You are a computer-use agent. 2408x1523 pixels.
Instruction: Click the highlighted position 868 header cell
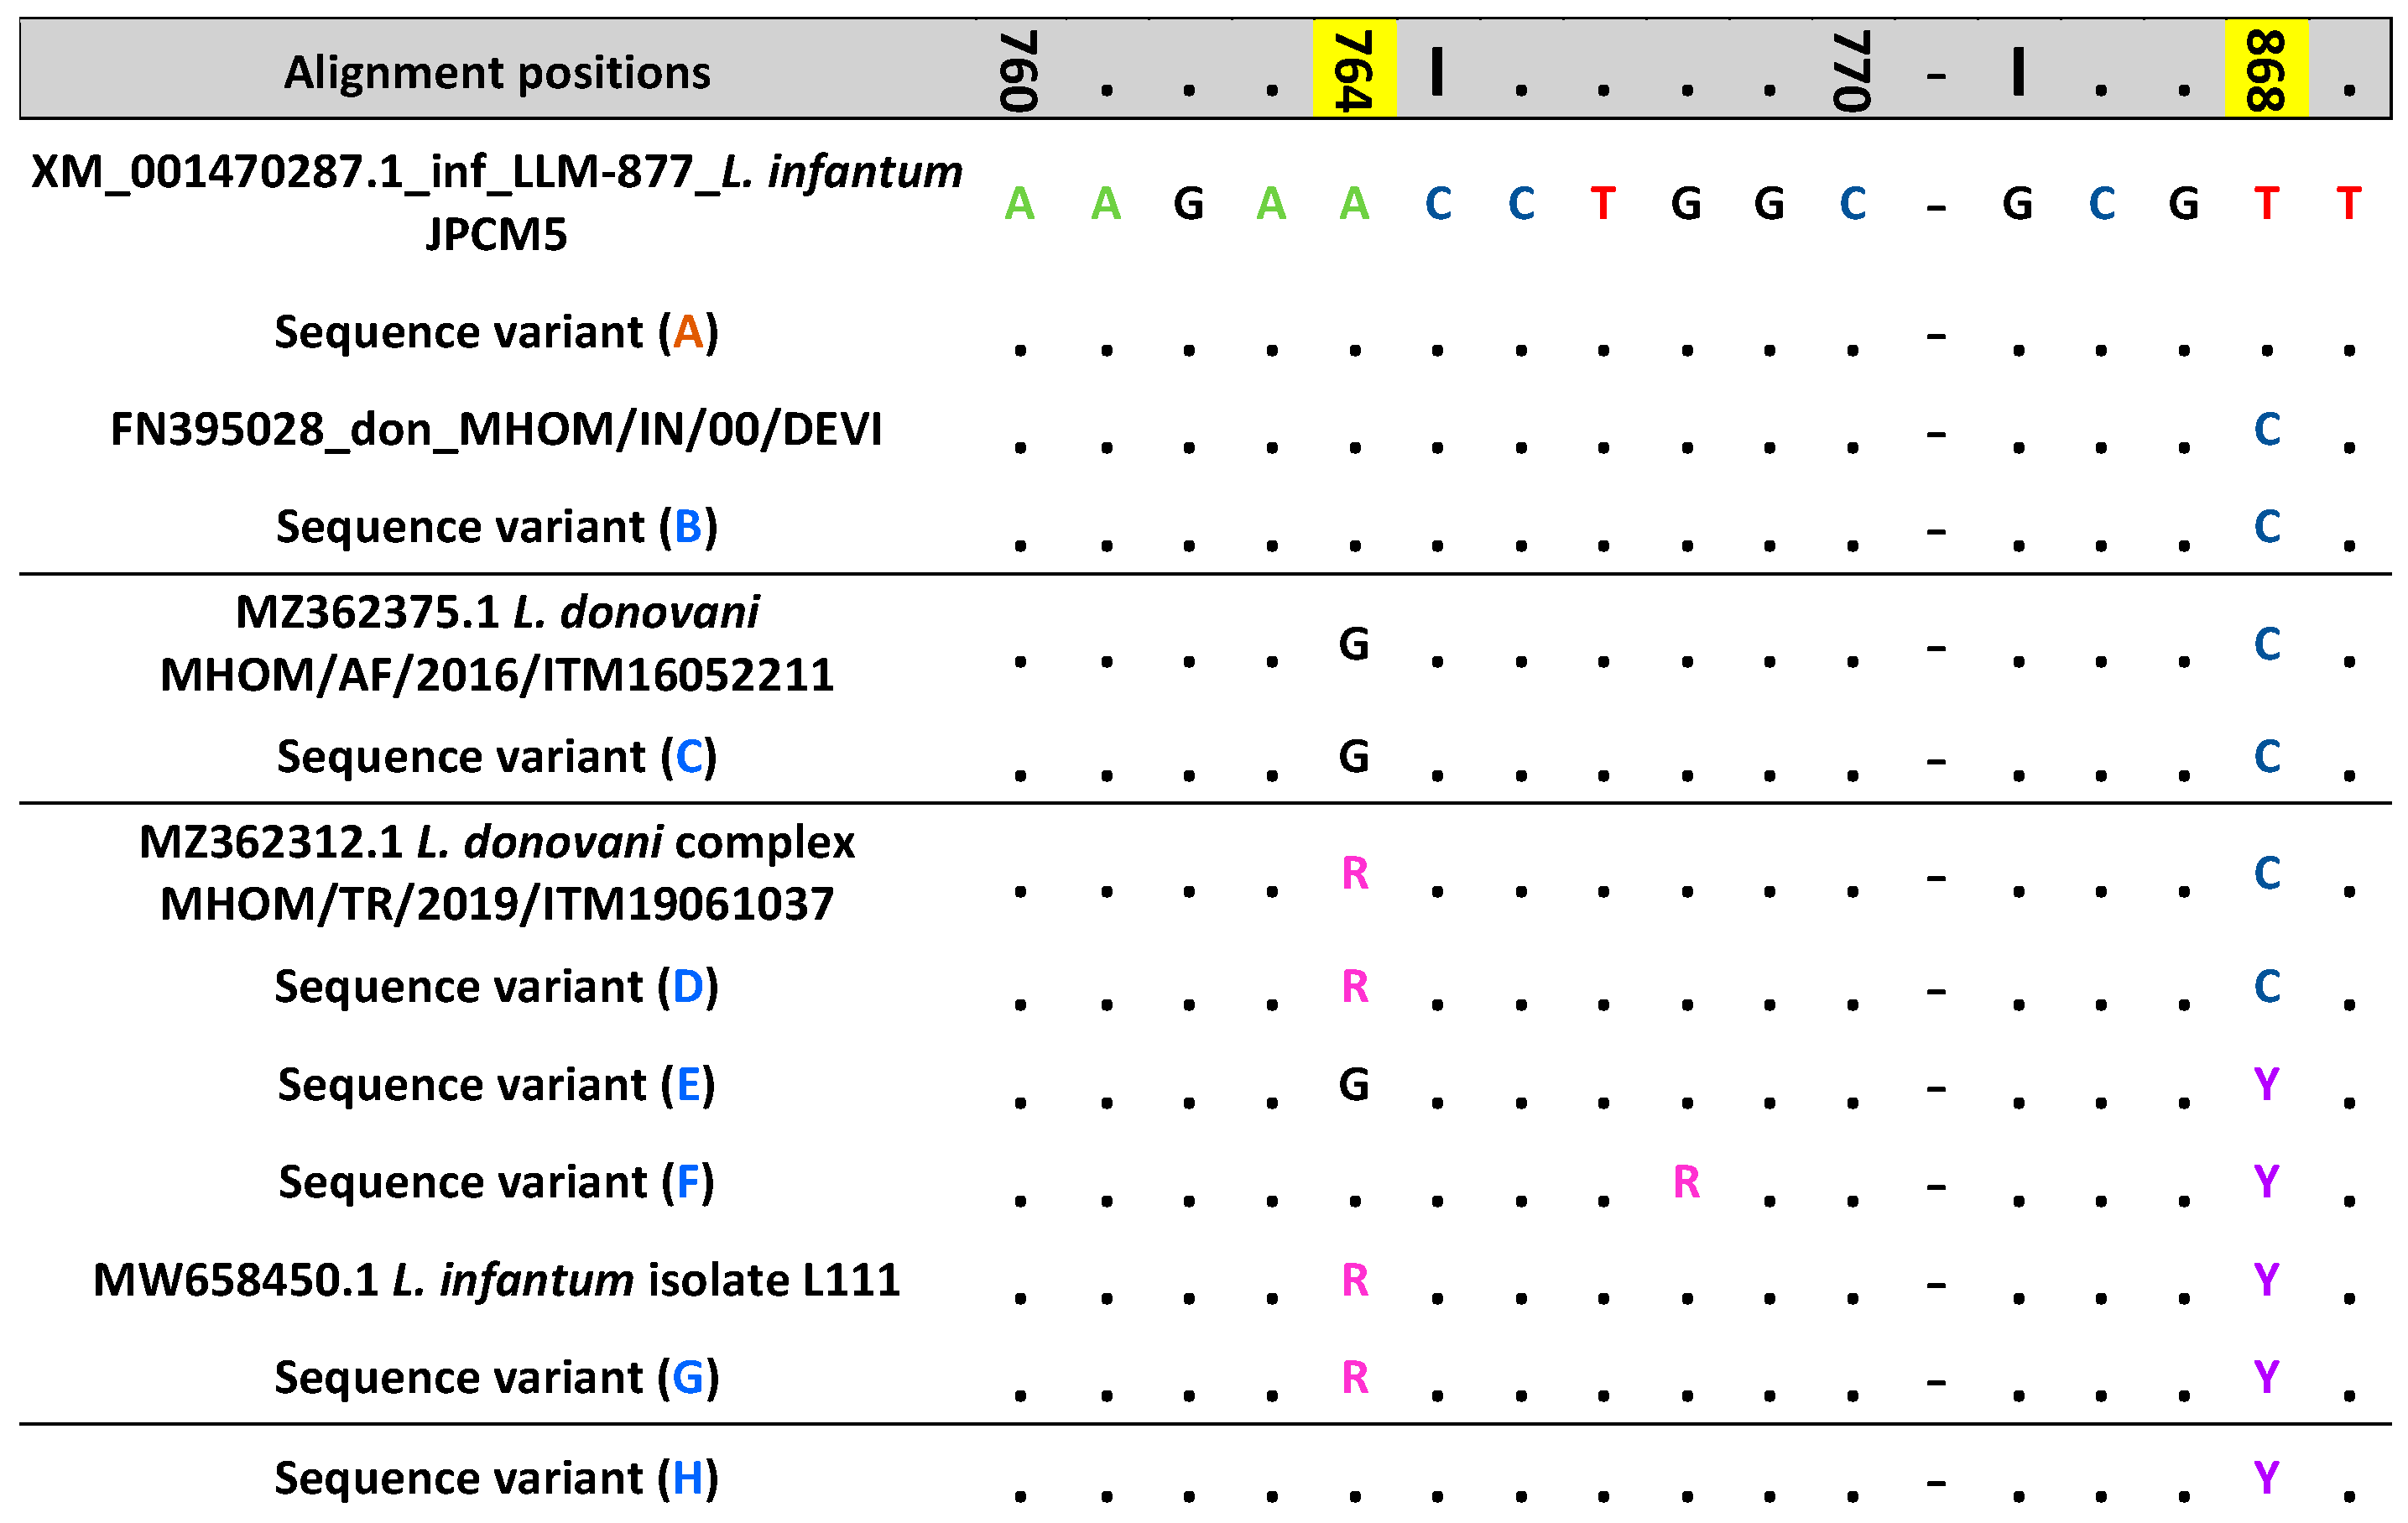[x=2268, y=70]
